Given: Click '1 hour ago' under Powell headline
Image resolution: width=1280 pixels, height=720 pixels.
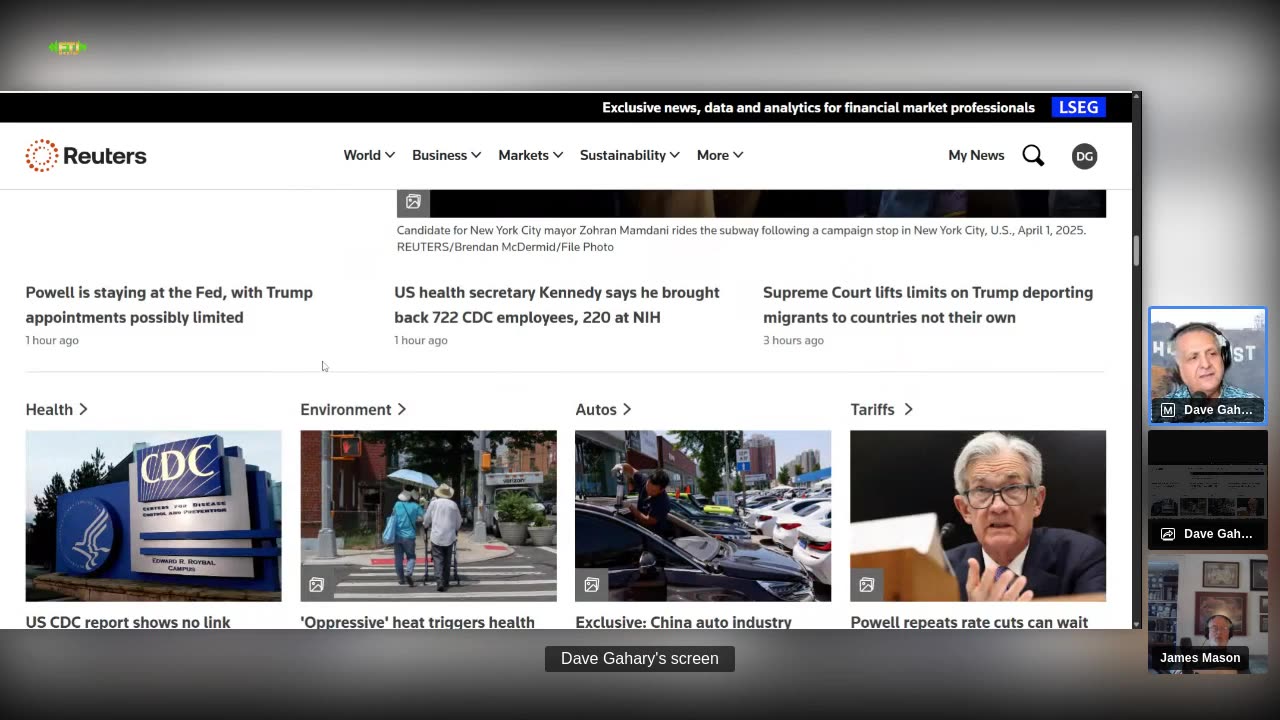Looking at the screenshot, I should click(52, 340).
